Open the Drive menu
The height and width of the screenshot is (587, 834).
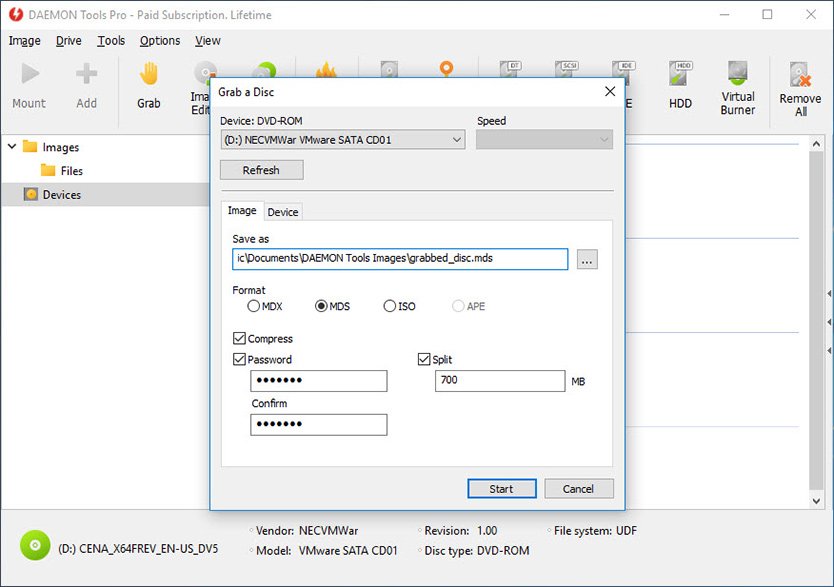click(x=69, y=41)
